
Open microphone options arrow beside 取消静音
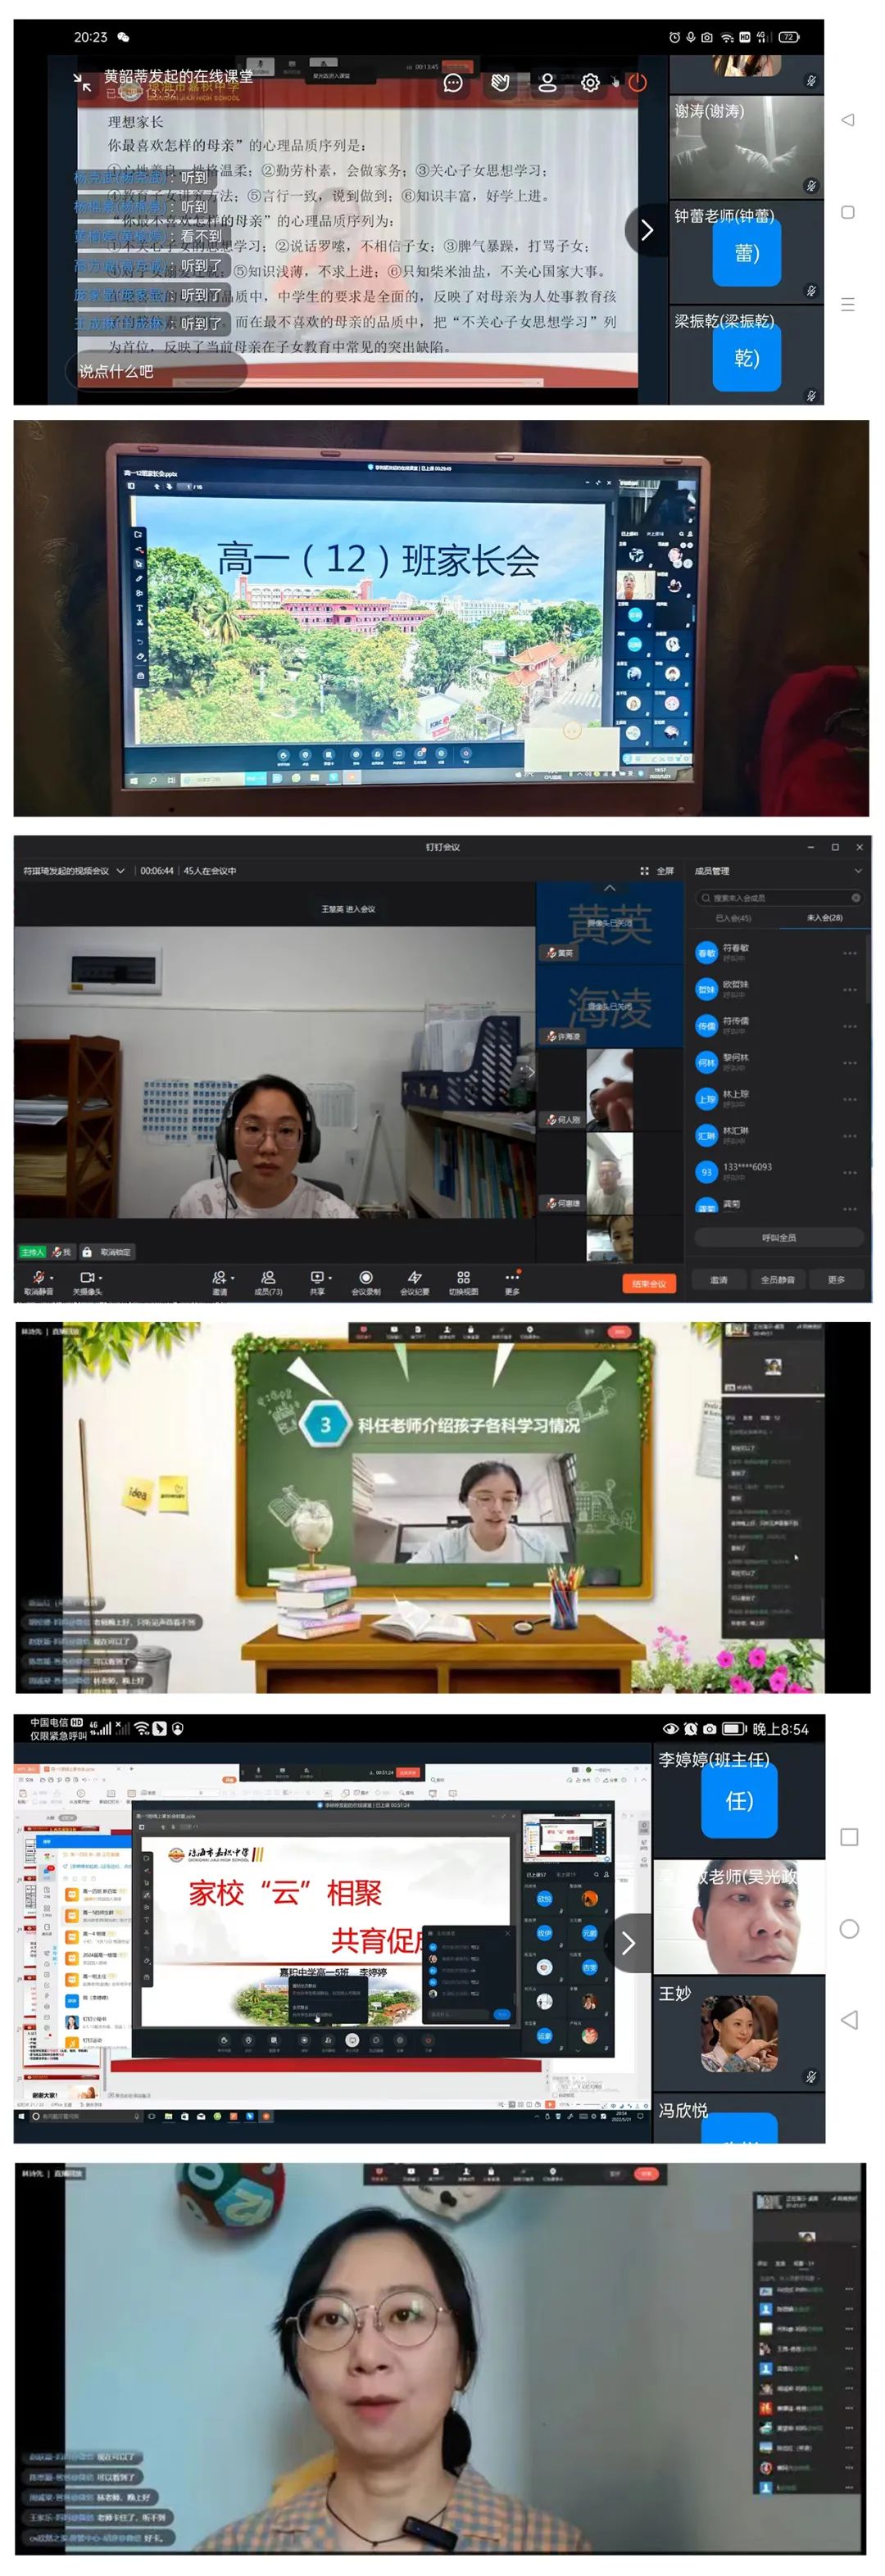[x=50, y=1277]
